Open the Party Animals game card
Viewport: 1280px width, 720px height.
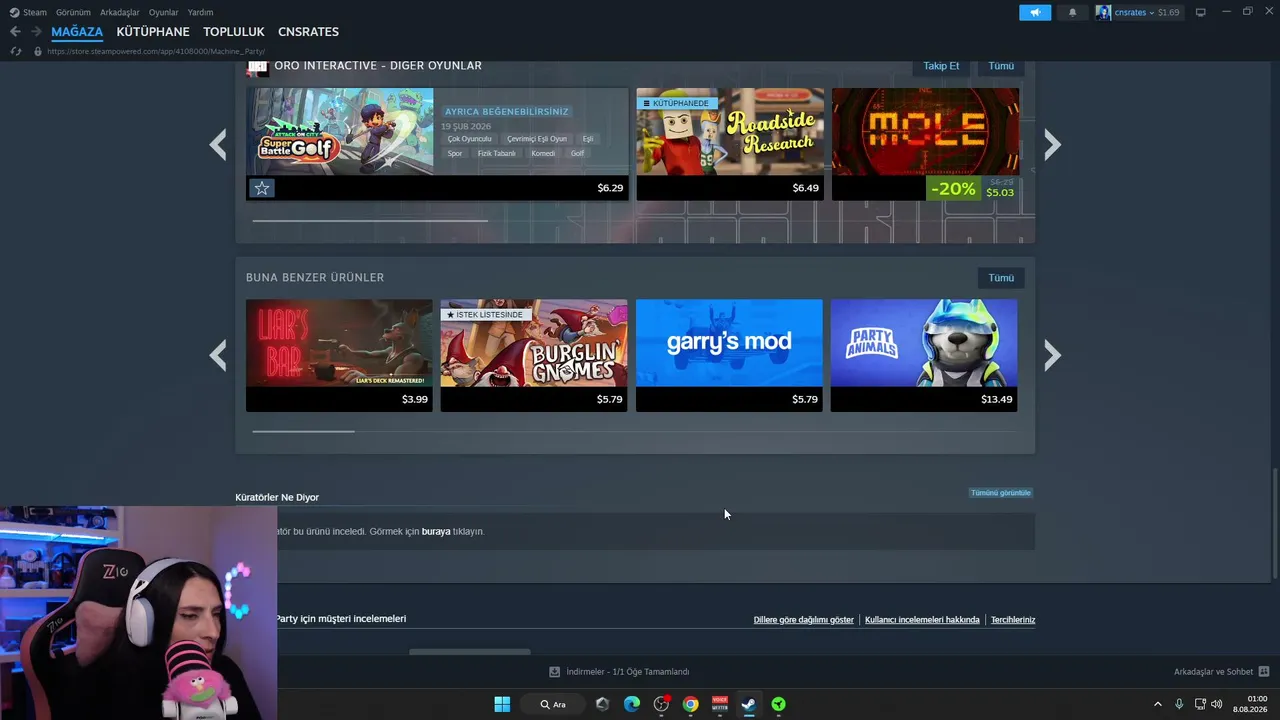(924, 355)
